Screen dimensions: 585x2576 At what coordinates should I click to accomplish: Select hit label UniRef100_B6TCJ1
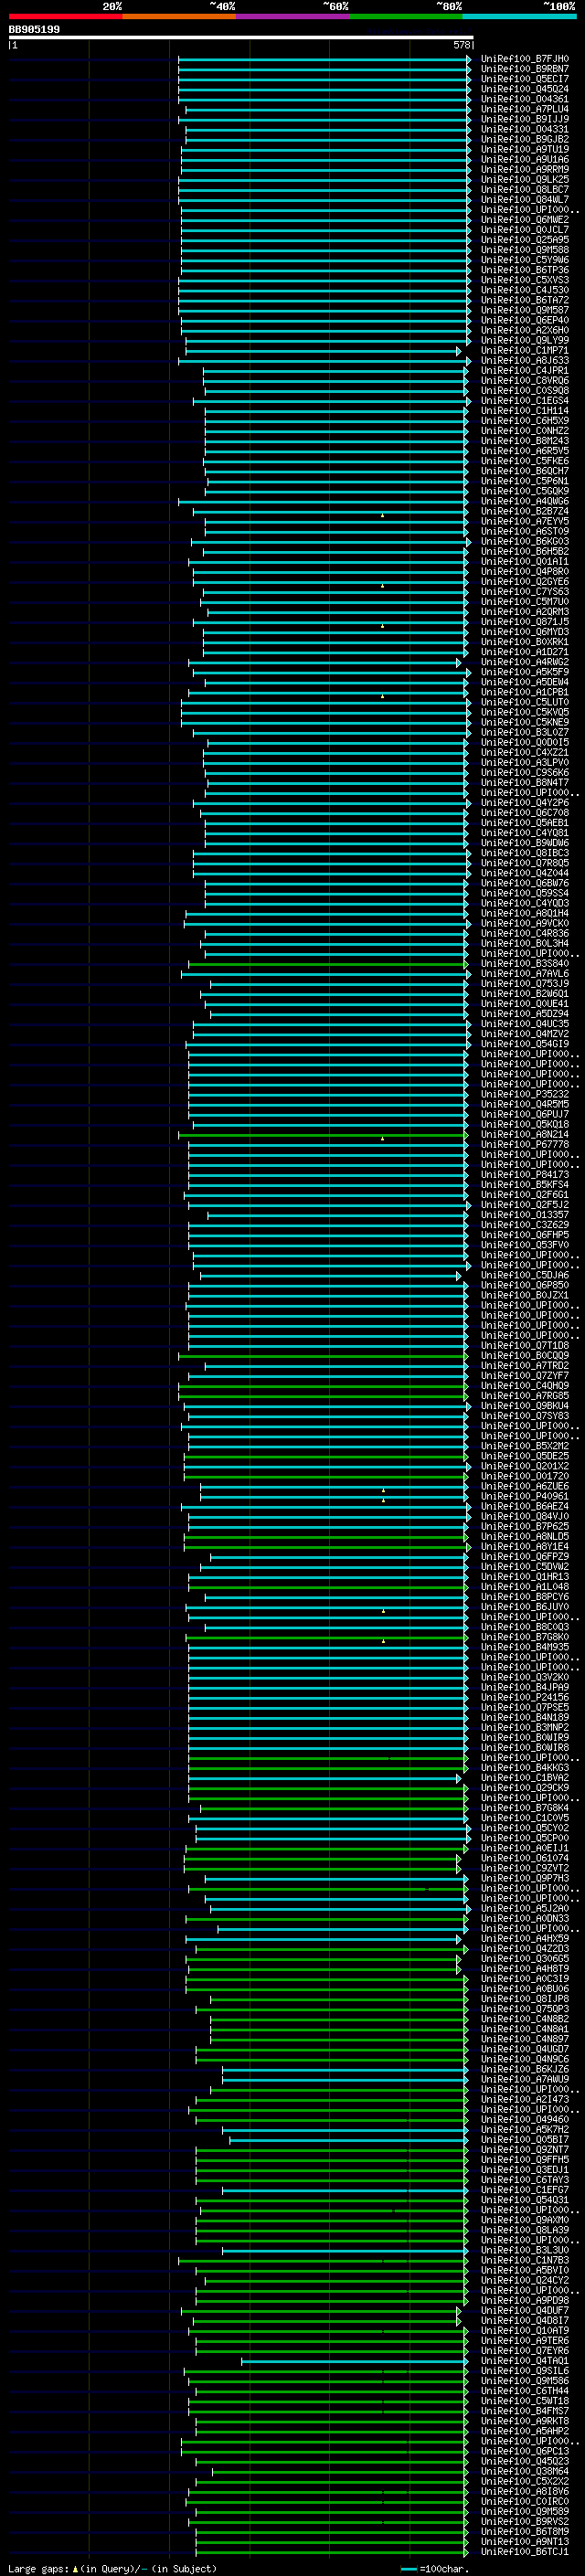point(525,2551)
